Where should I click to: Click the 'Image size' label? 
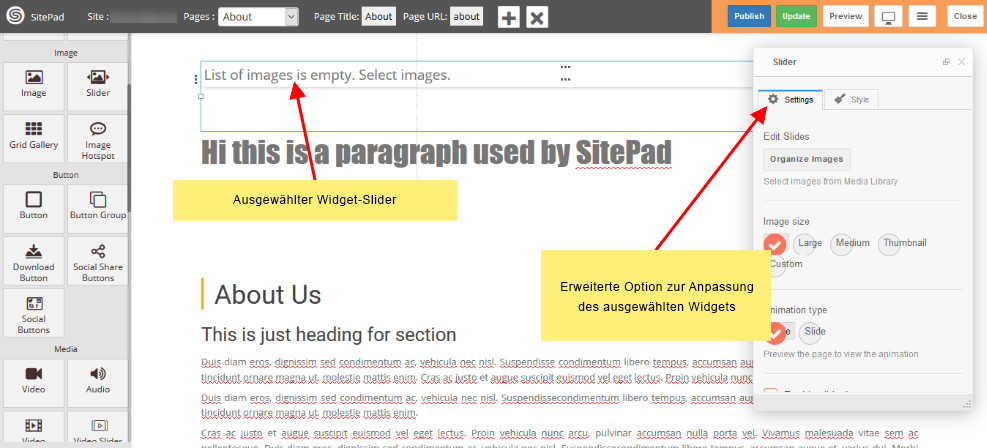[x=786, y=221]
